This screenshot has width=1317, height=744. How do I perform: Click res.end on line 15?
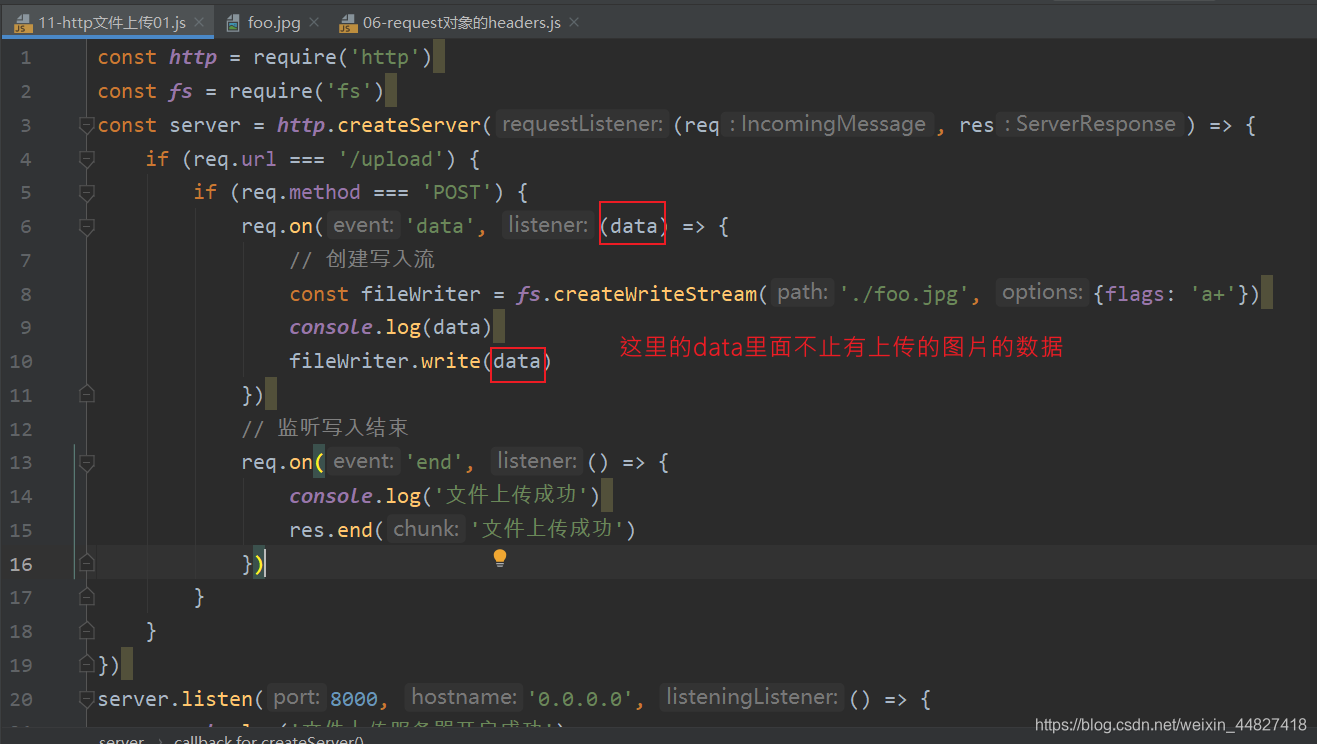(x=332, y=529)
